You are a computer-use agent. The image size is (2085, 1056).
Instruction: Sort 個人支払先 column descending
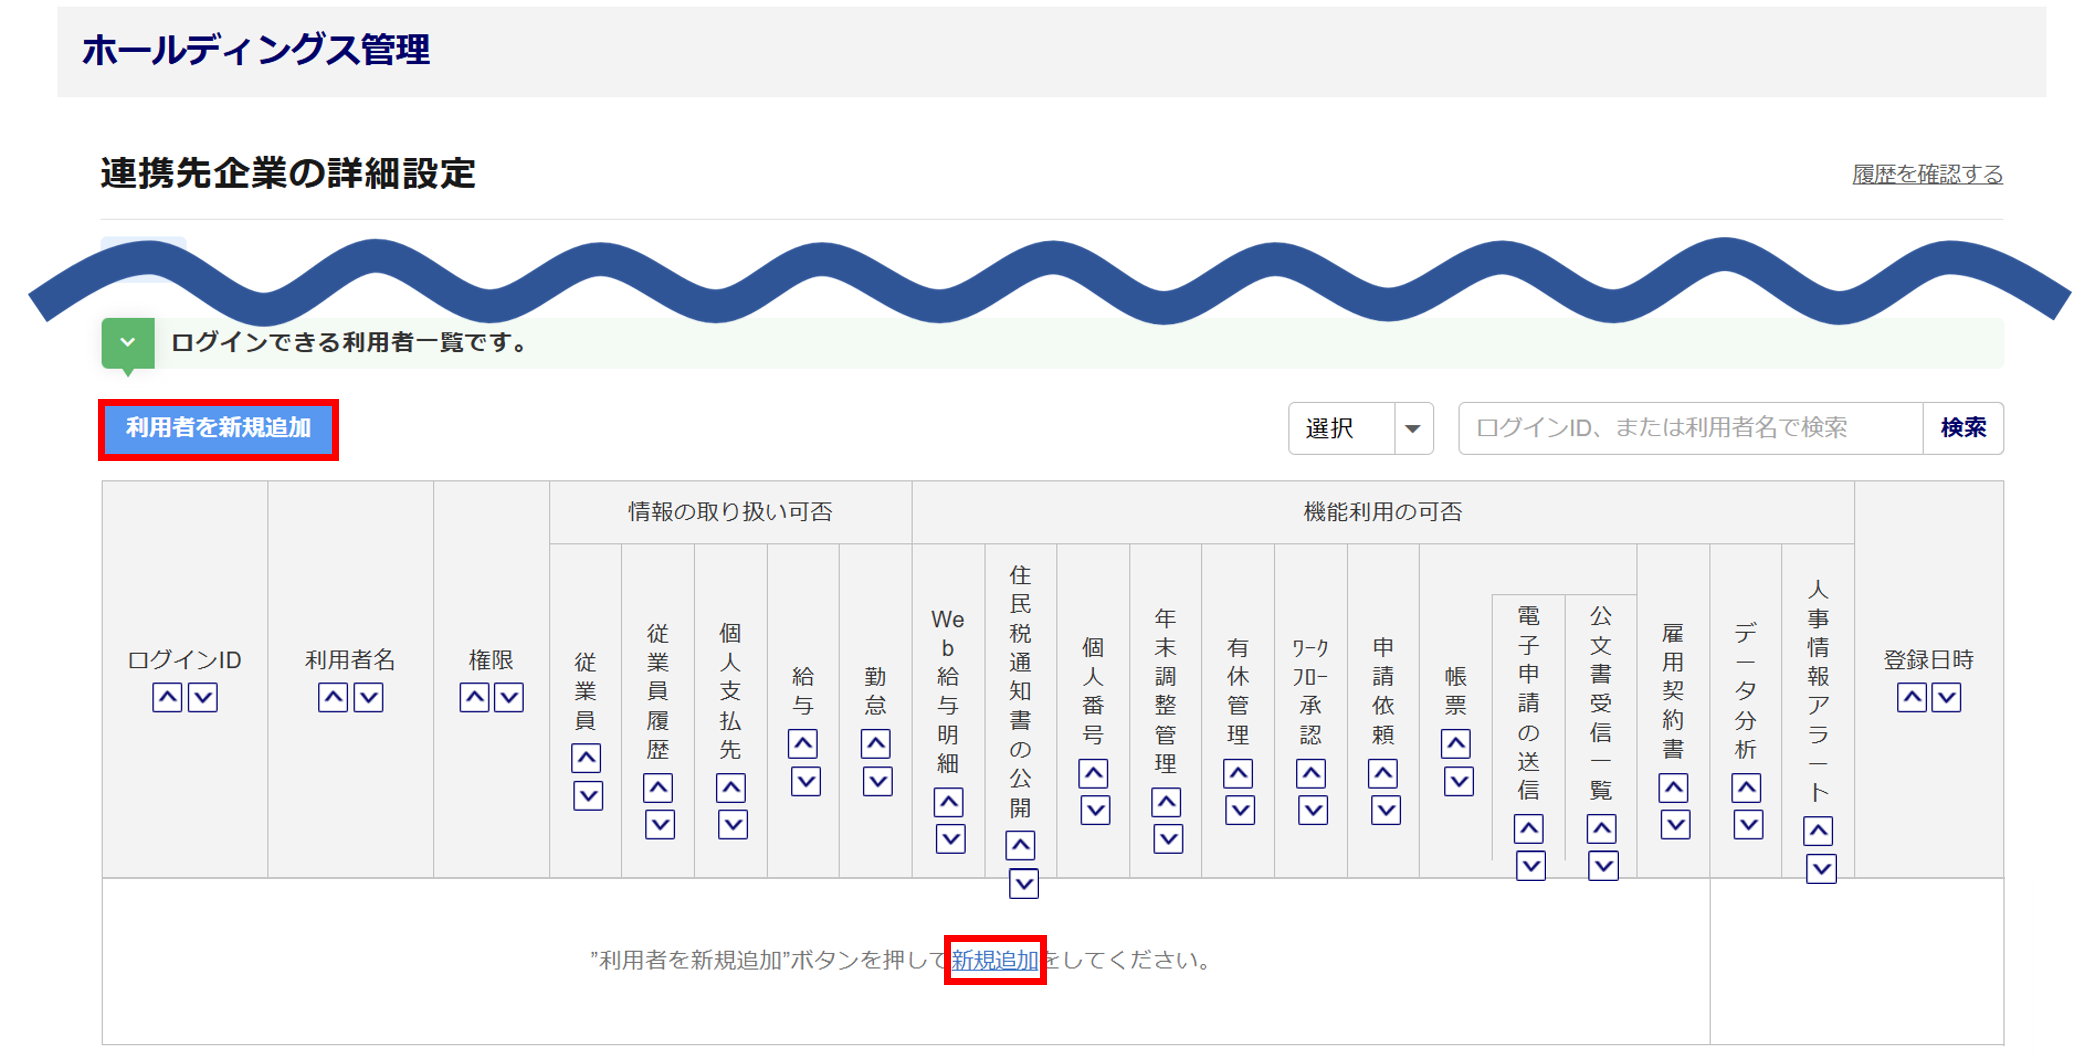[x=733, y=825]
